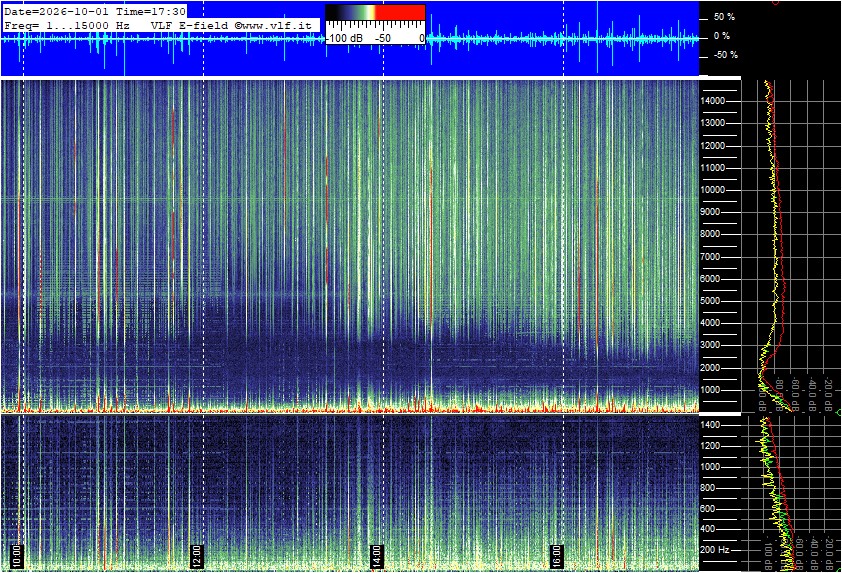Viewport: 842px width, 573px height.
Task: Click the 10000 frequency axis label
Action: point(713,190)
